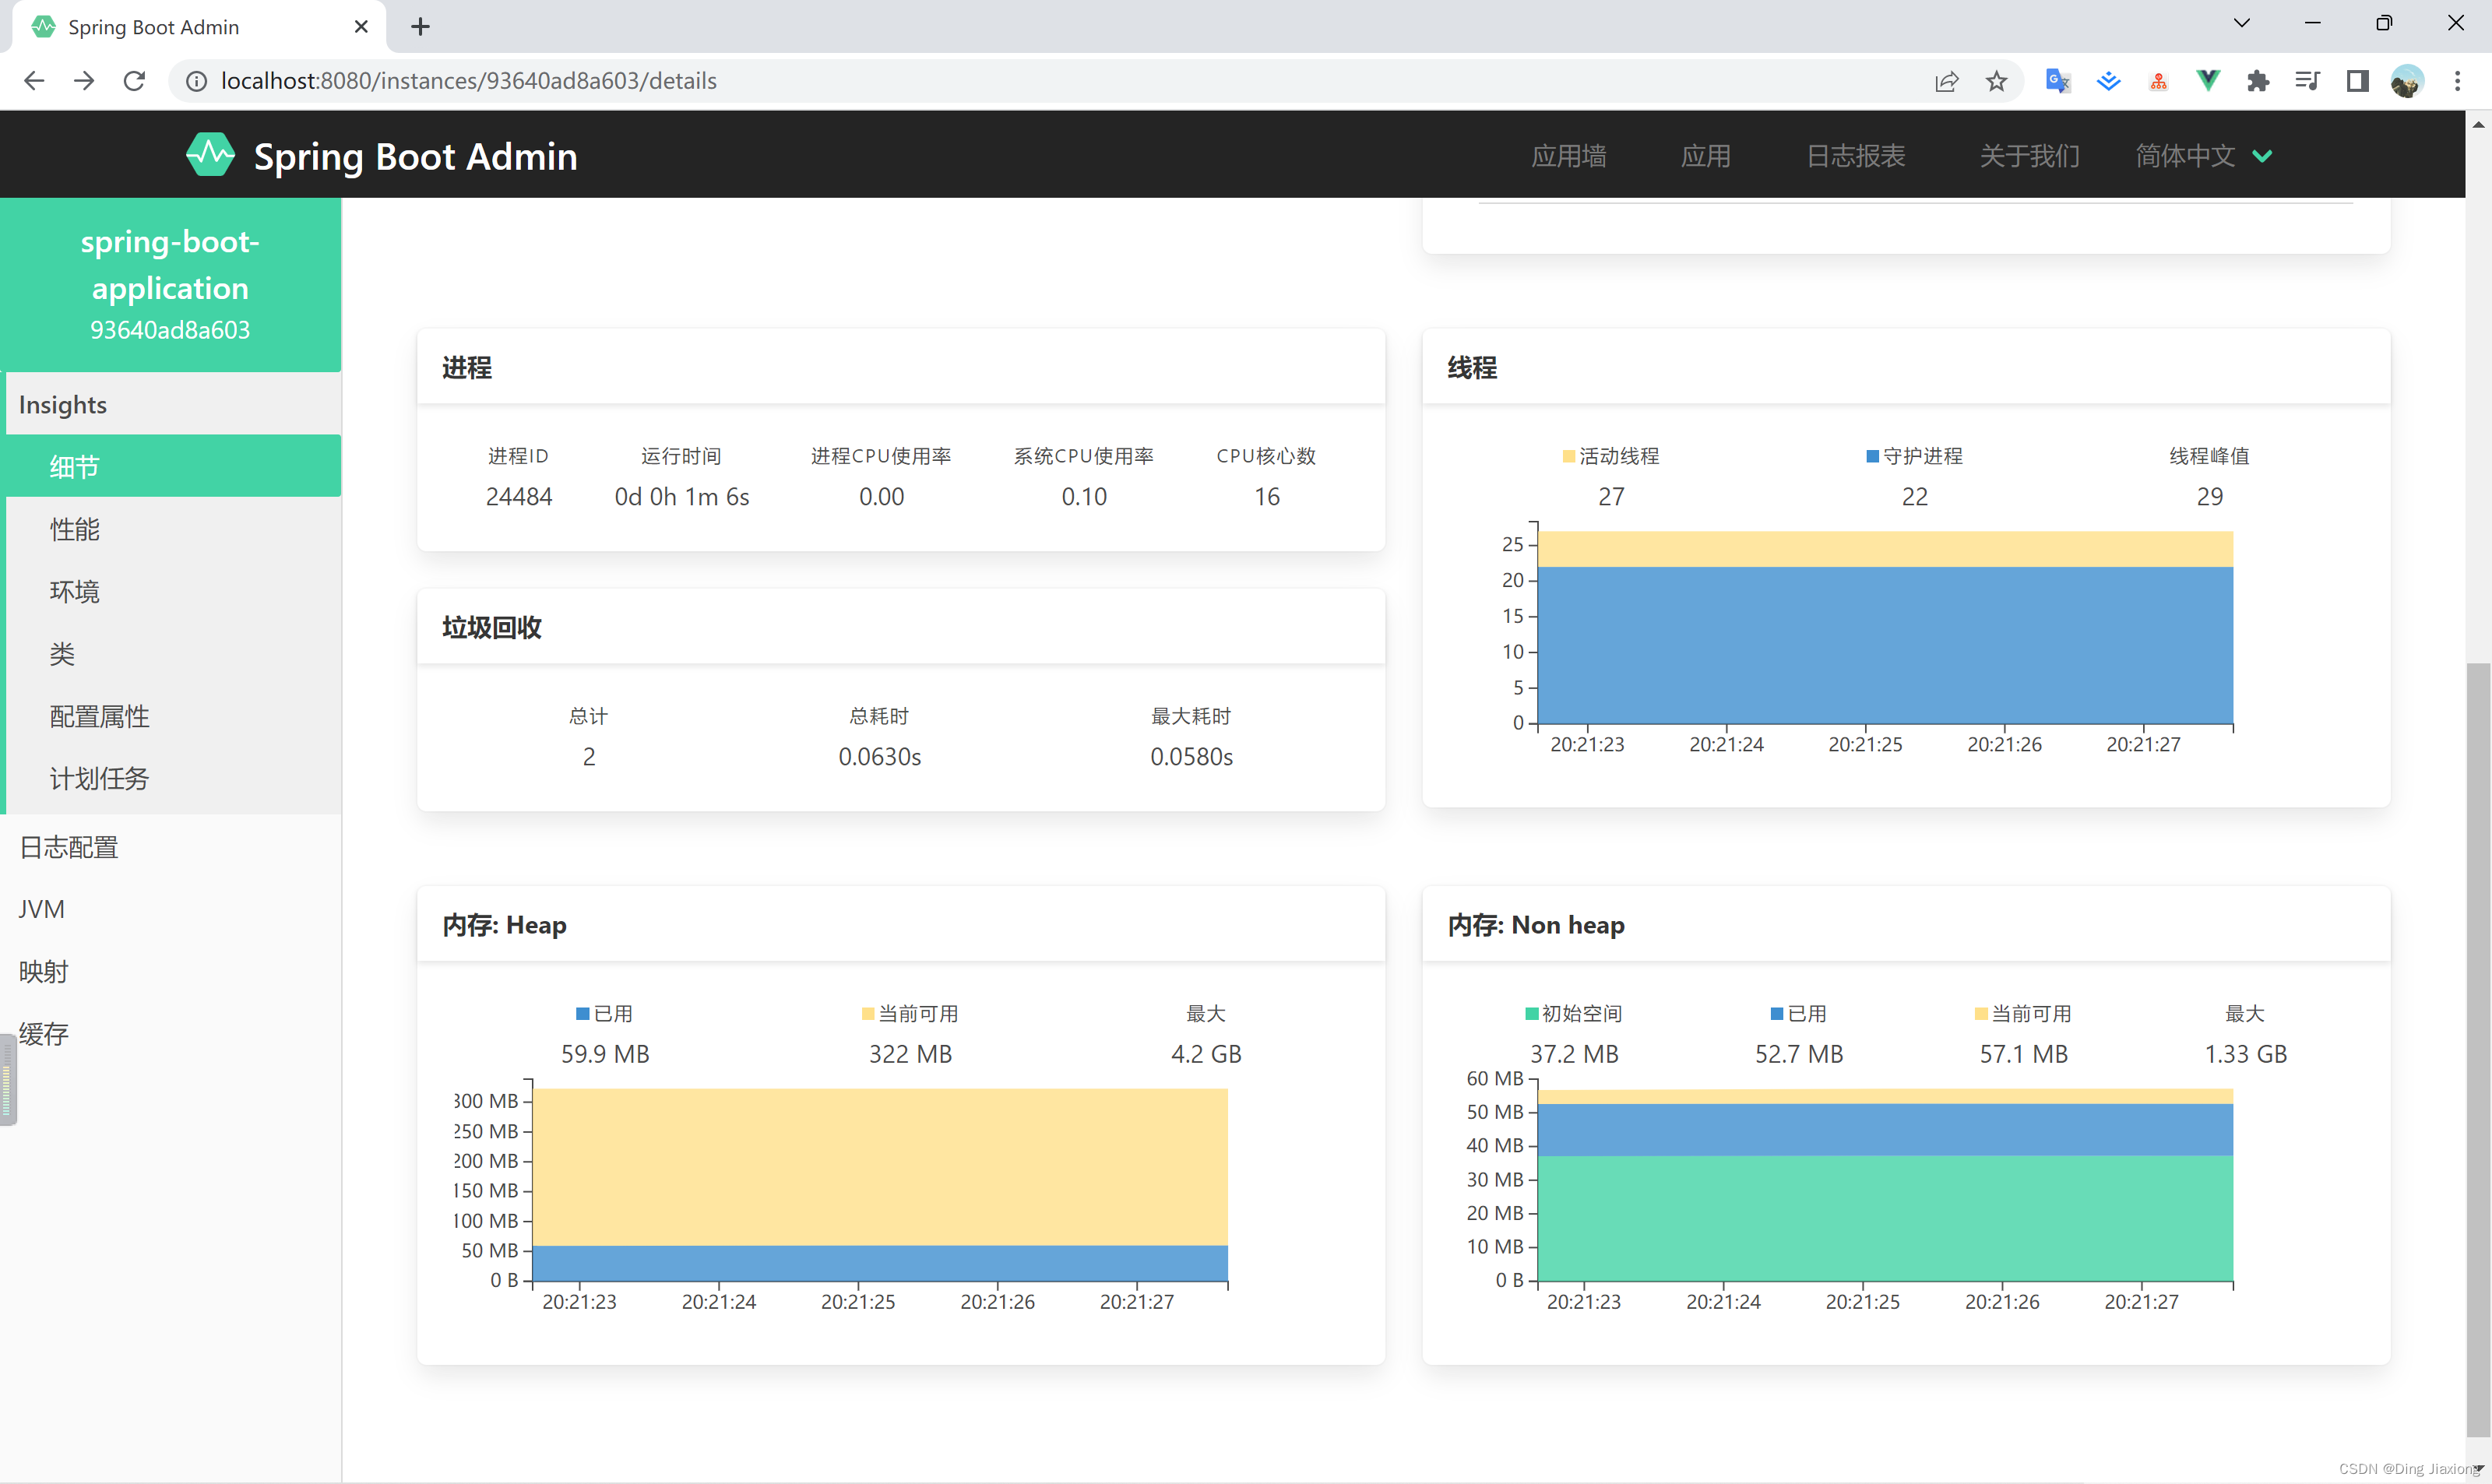This screenshot has height=1484, width=2492.
Task: Share this page via share icon
Action: (x=1946, y=81)
